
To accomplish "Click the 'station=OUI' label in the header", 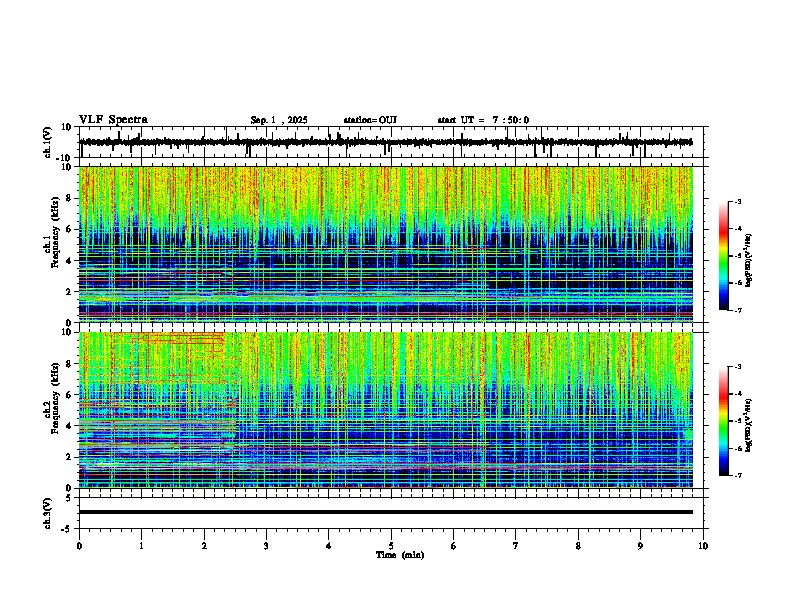I will [370, 120].
